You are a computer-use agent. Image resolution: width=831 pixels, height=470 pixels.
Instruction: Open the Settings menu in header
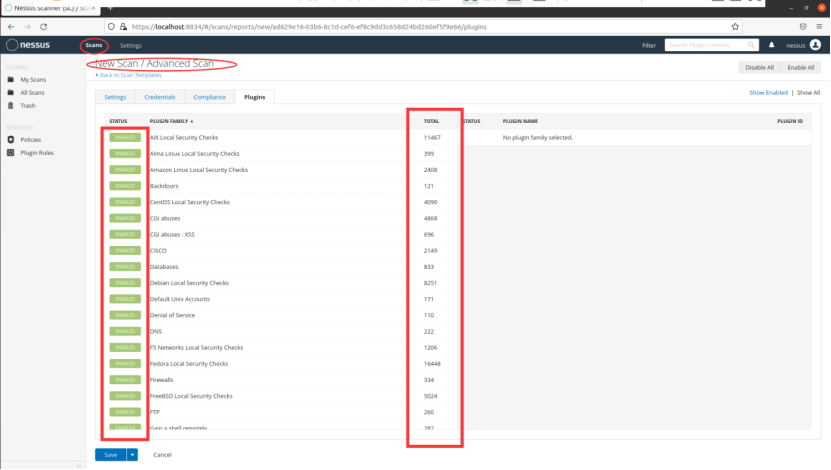[130, 46]
